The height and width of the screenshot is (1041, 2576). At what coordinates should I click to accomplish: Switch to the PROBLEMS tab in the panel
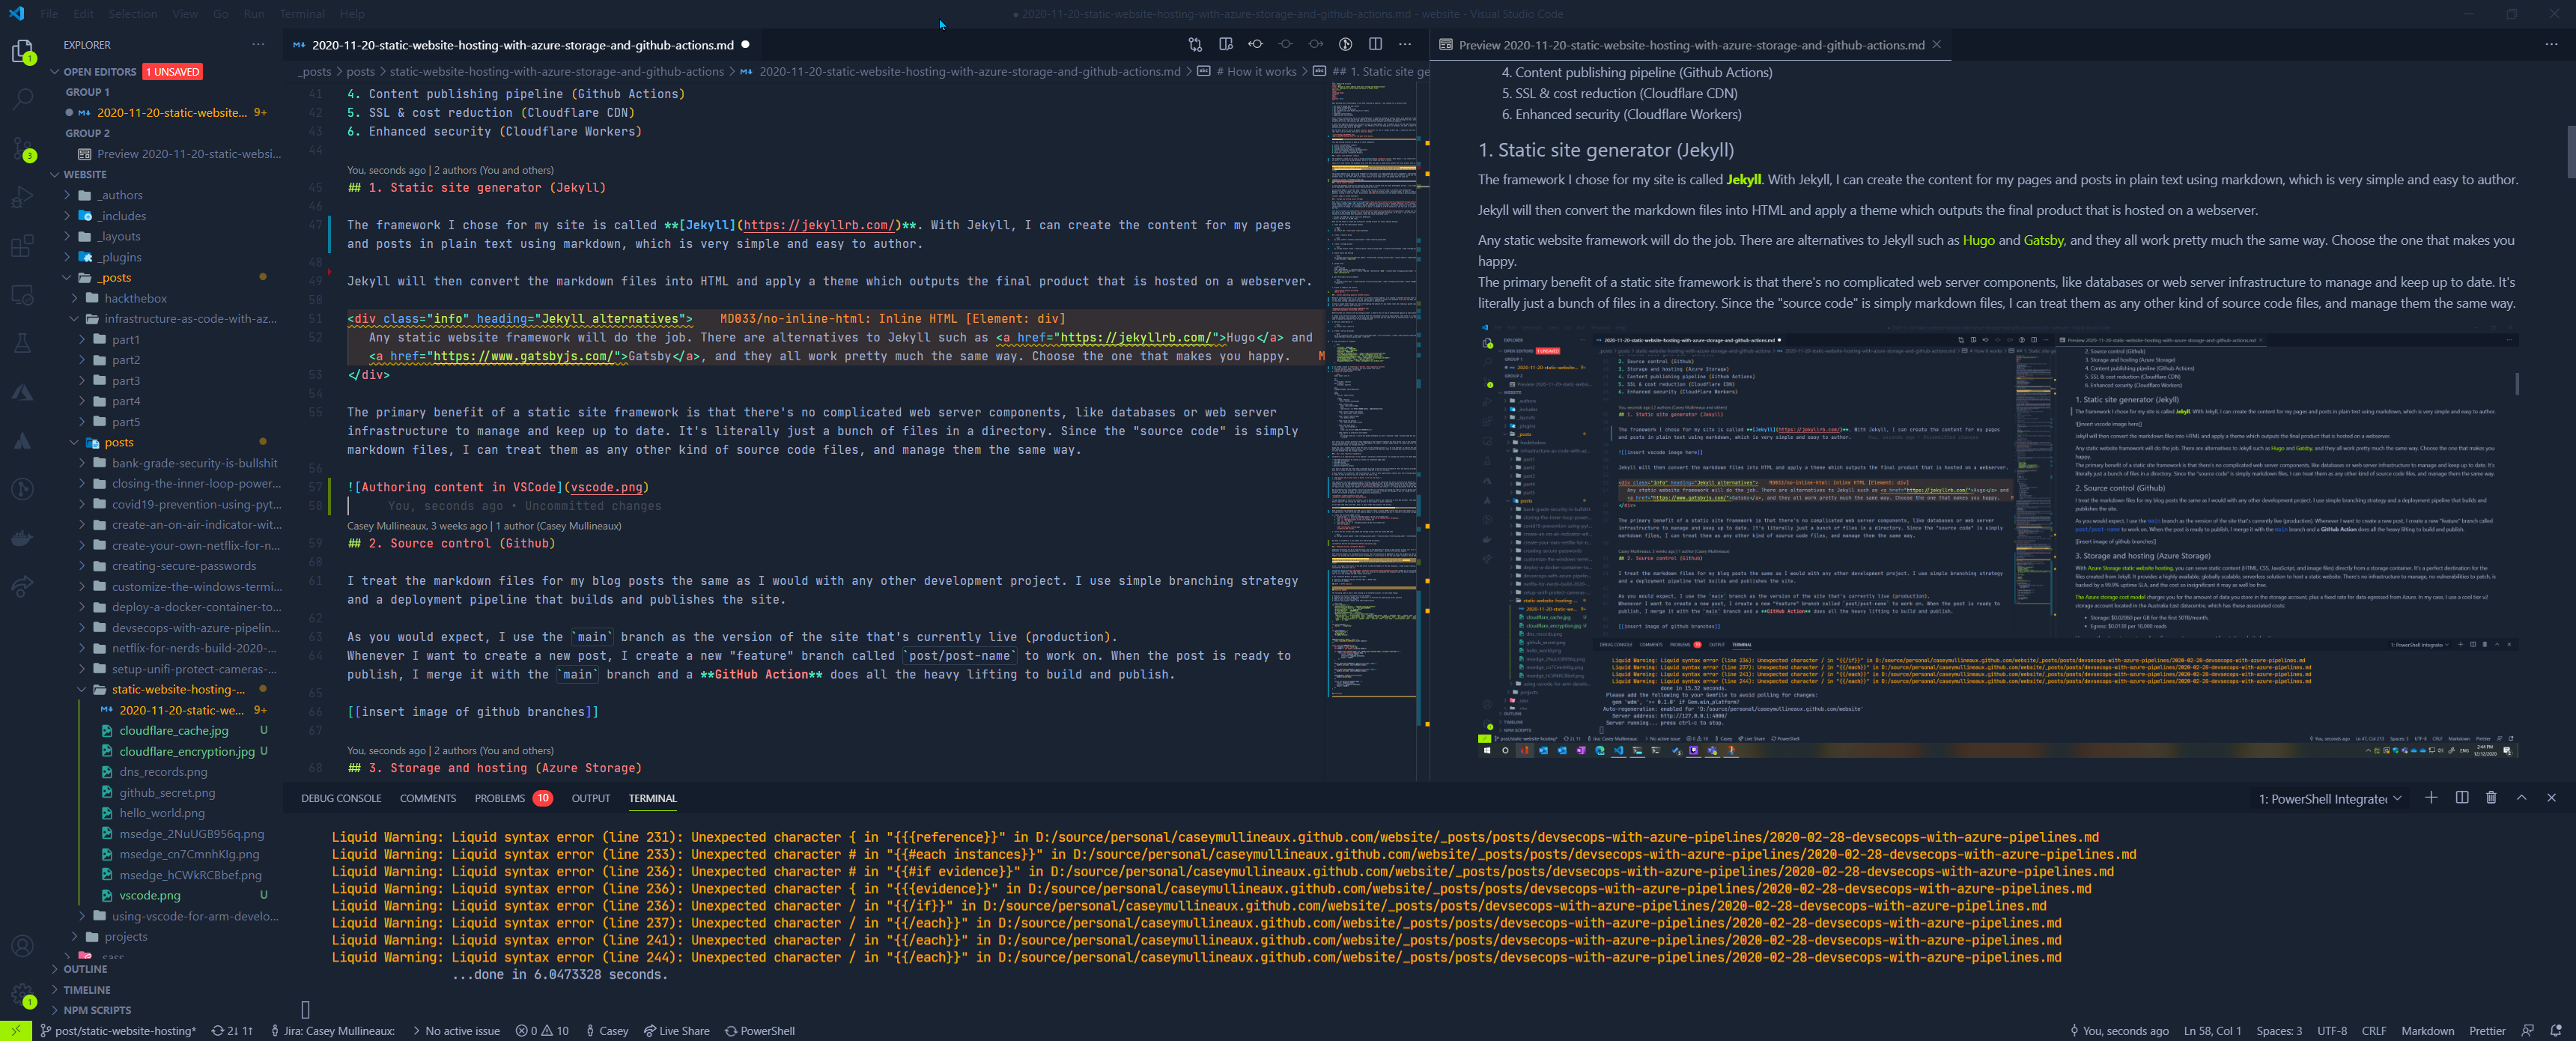(502, 798)
